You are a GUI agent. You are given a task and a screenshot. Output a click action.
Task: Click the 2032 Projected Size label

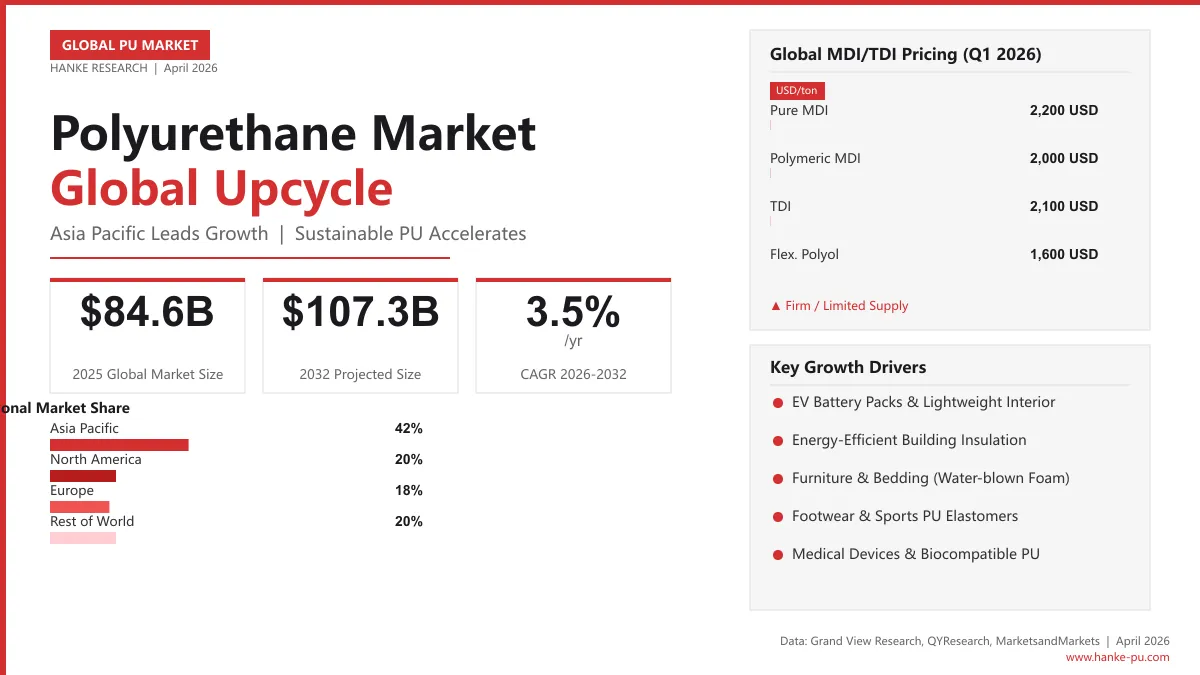(360, 374)
